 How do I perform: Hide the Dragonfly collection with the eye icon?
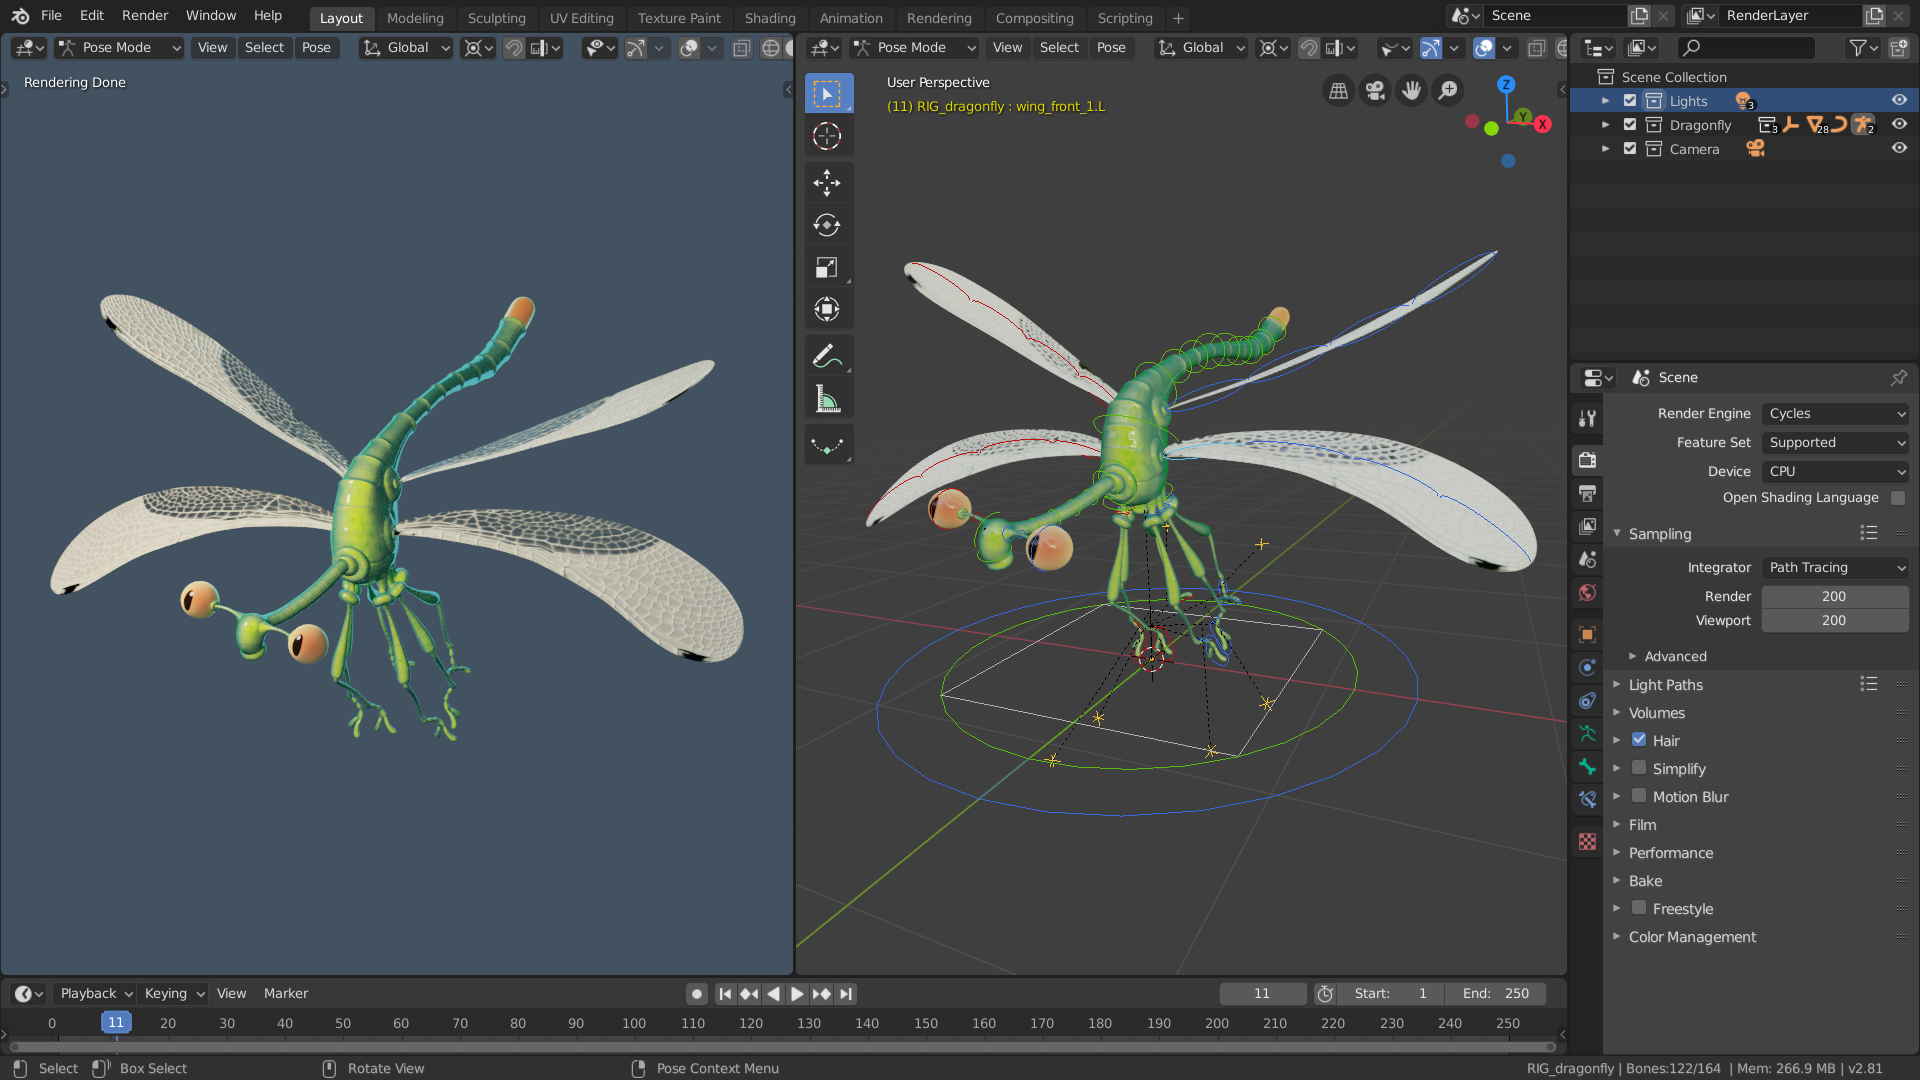coord(1899,125)
